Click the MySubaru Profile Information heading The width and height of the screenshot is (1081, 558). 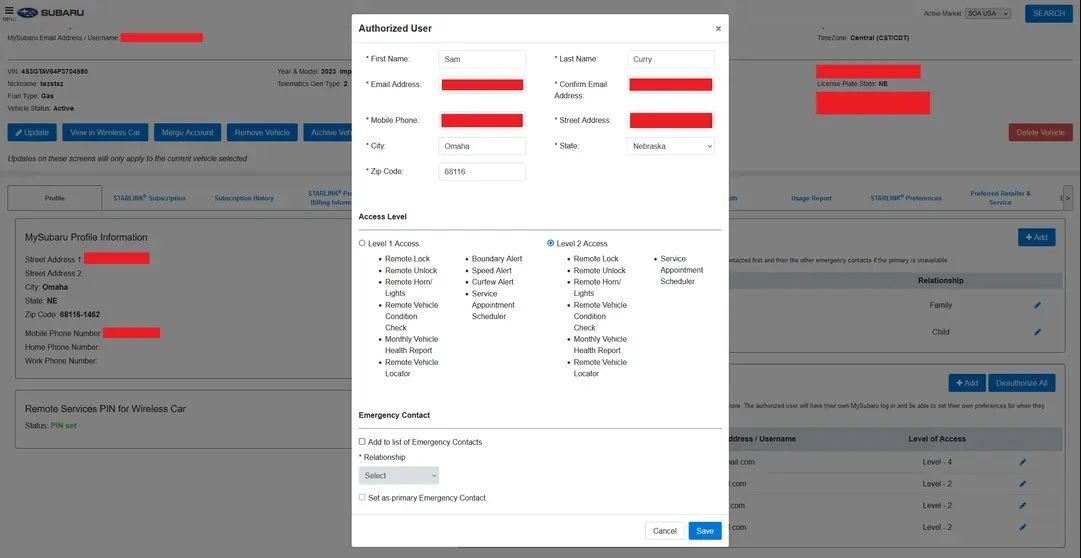pyautogui.click(x=86, y=237)
